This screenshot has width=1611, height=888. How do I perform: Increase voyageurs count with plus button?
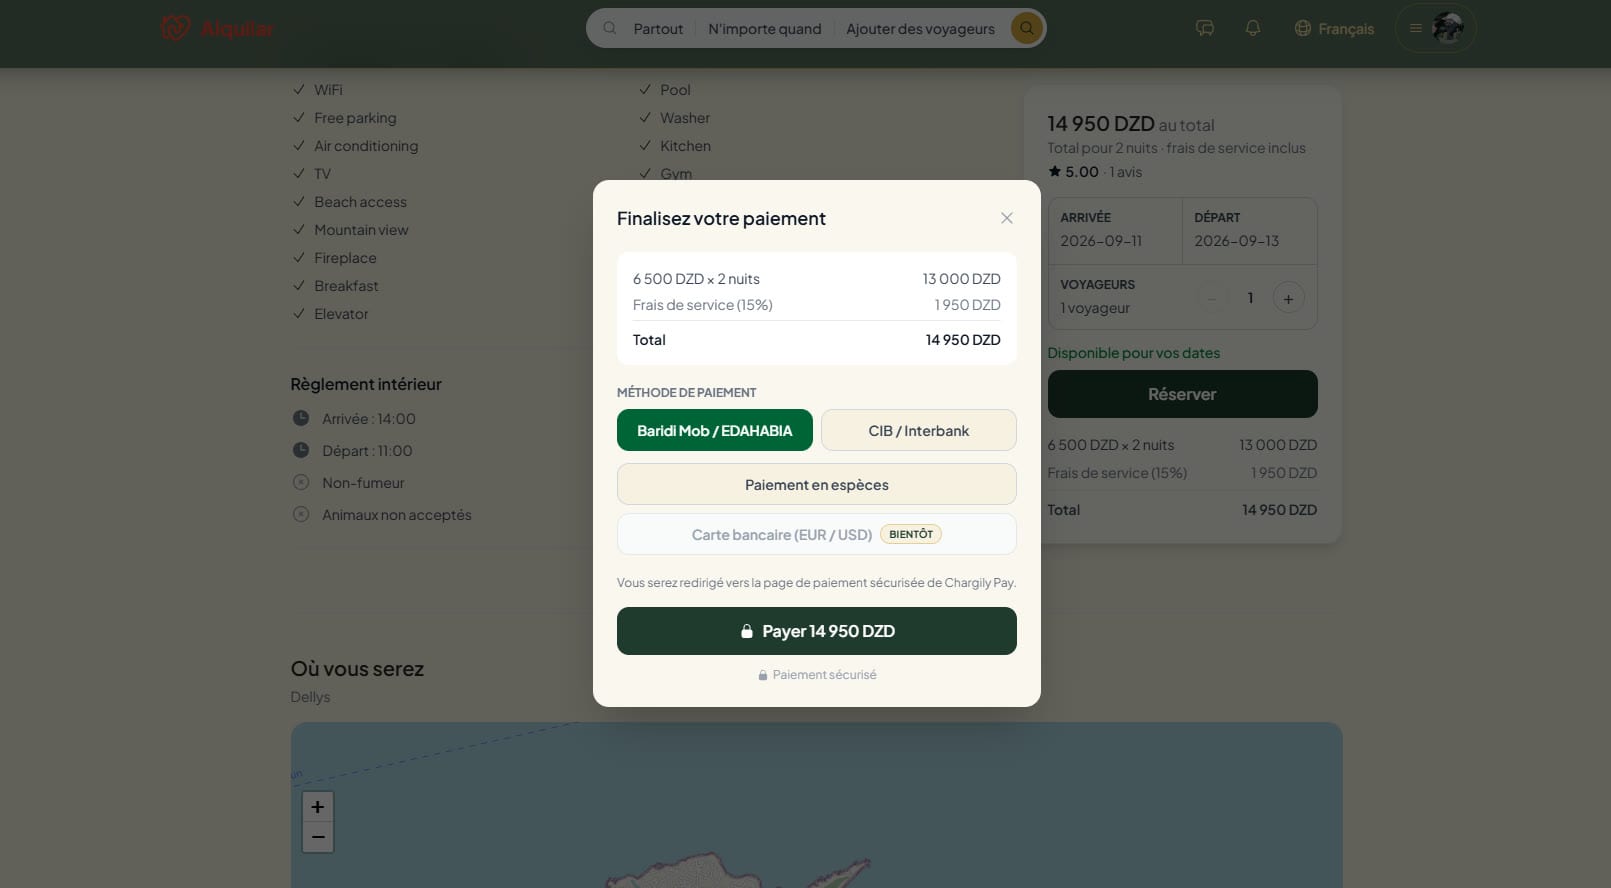(x=1288, y=298)
